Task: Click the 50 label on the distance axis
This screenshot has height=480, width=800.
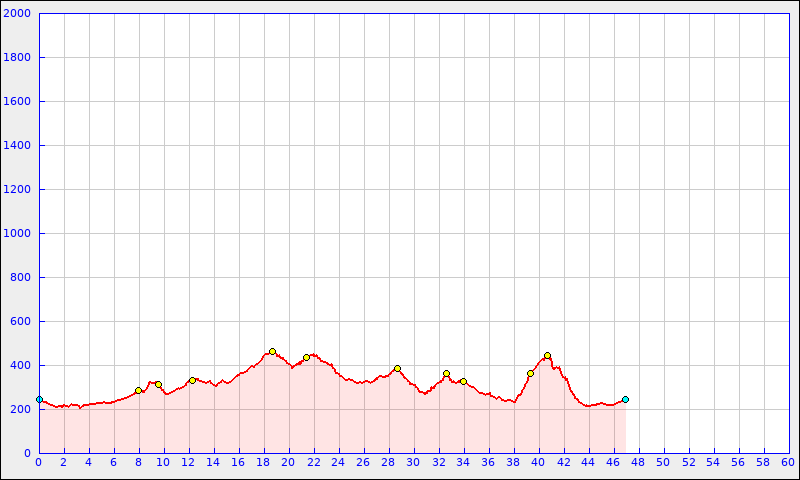Action: pyautogui.click(x=663, y=462)
